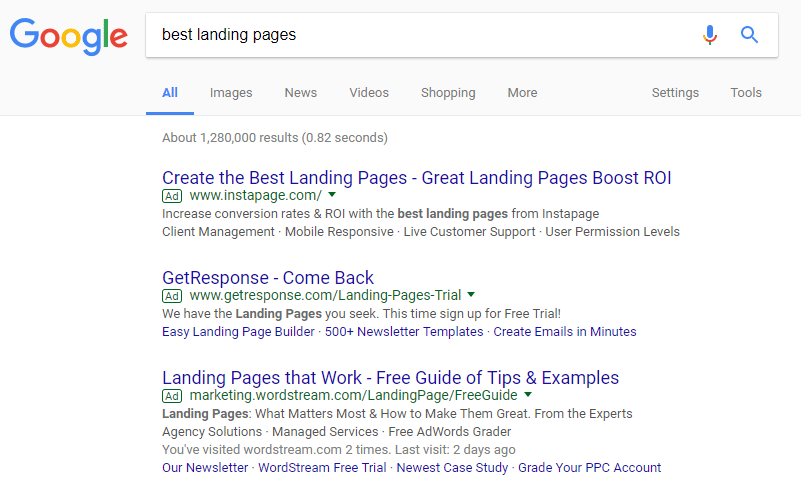Image resolution: width=801 pixels, height=490 pixels.
Task: Click 'Our Newsletter' sitelink
Action: [205, 468]
